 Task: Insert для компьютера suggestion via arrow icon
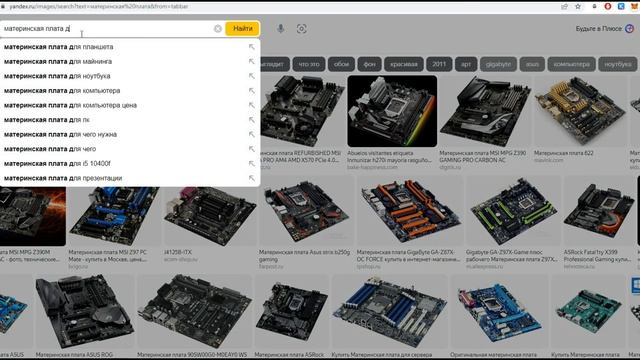click(x=251, y=91)
